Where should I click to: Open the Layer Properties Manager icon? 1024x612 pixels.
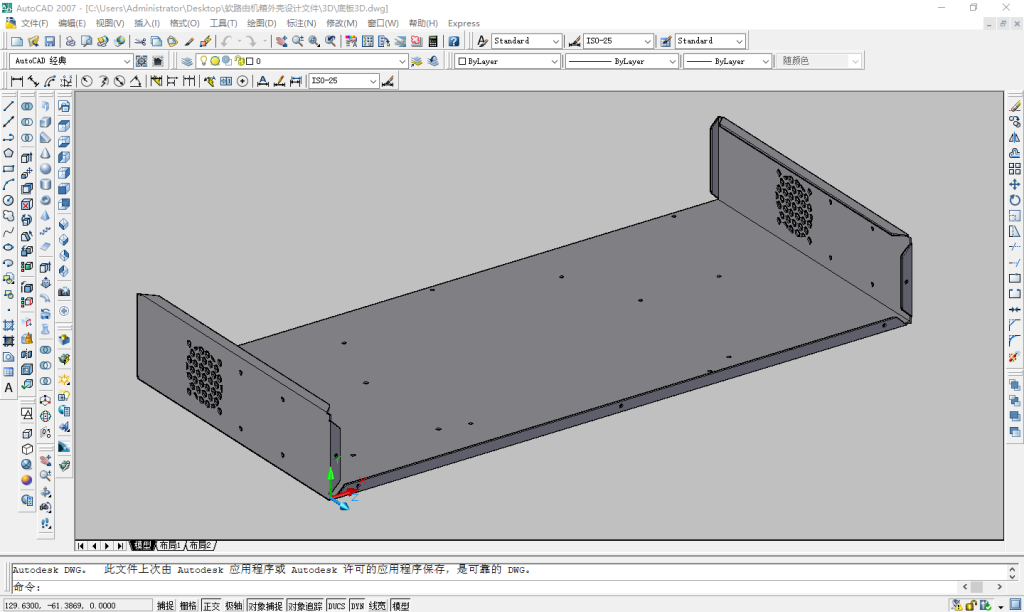[x=187, y=61]
